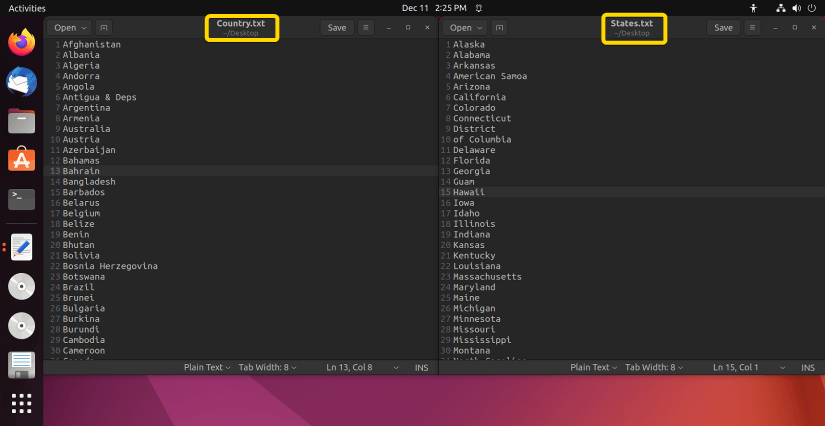825x426 pixels.
Task: Click the Bangladesh line
Action: 89,181
